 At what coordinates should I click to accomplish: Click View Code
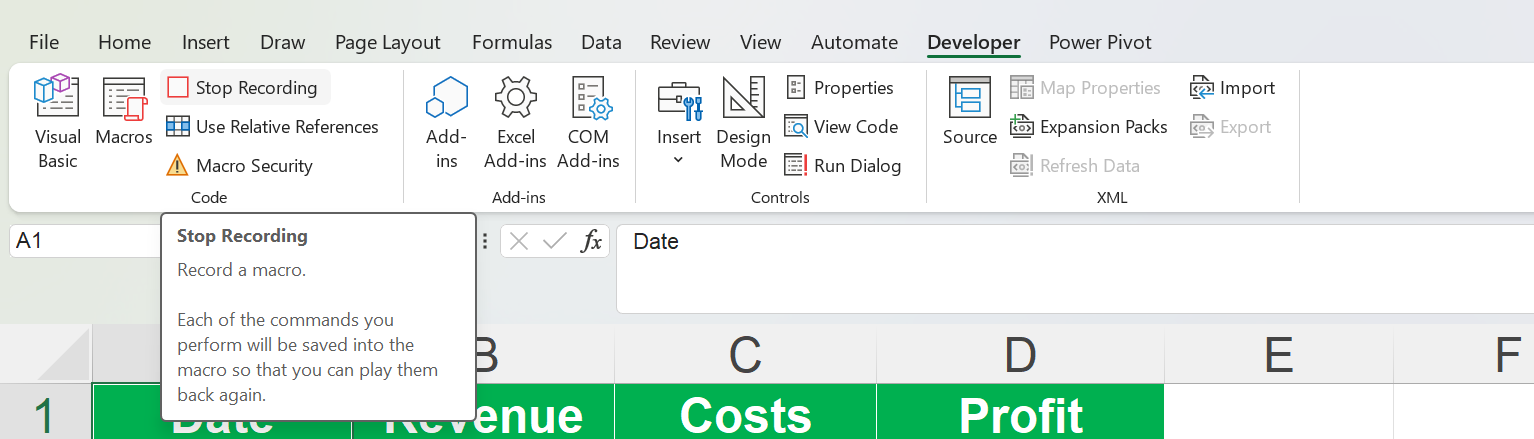[x=840, y=127]
